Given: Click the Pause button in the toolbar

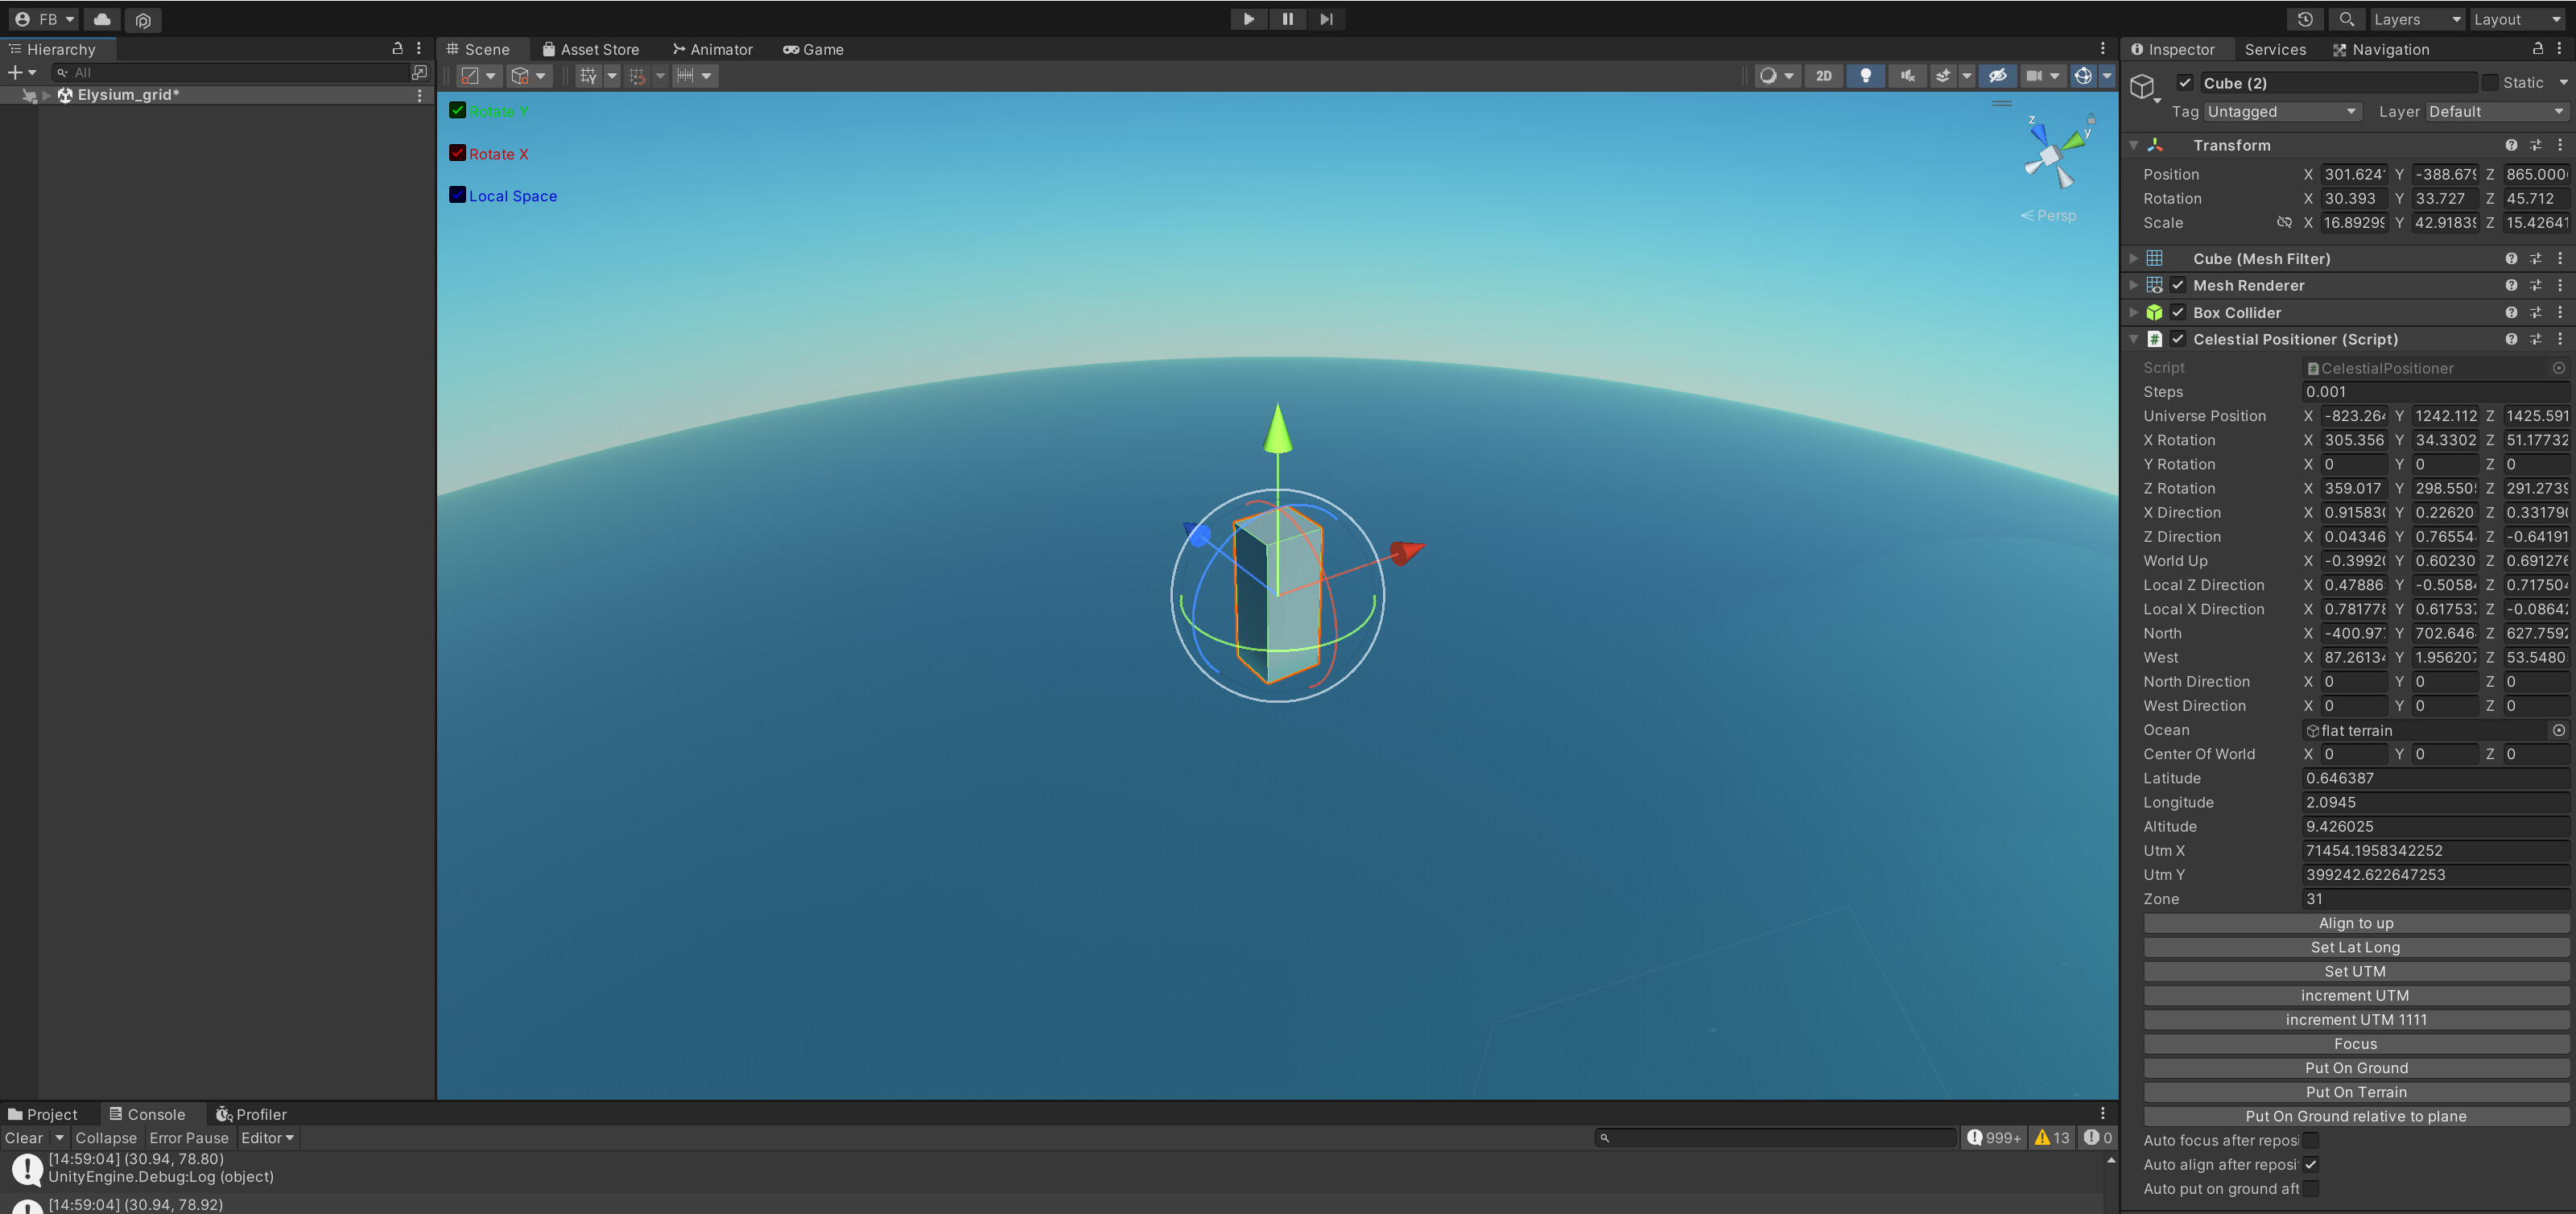Looking at the screenshot, I should coord(1287,19).
